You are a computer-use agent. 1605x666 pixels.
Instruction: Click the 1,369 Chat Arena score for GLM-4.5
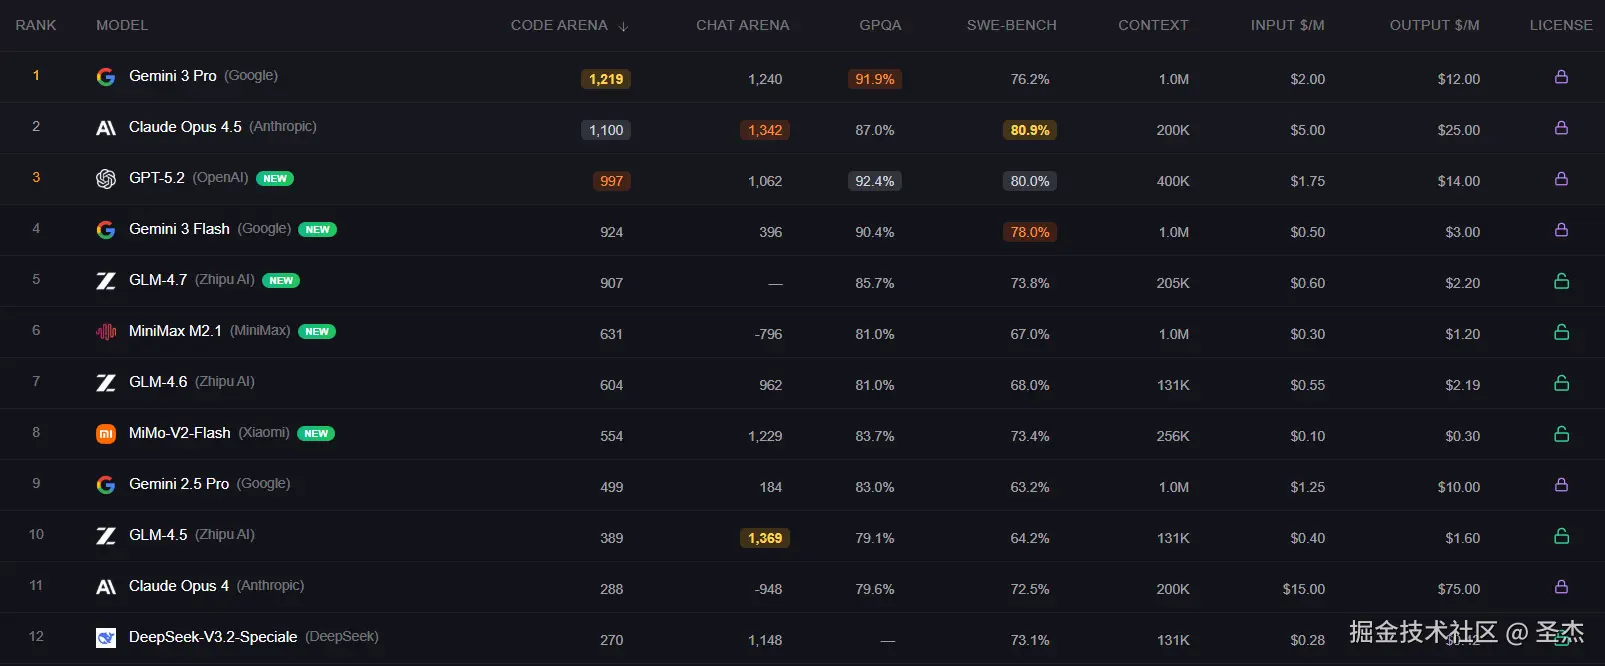point(765,538)
